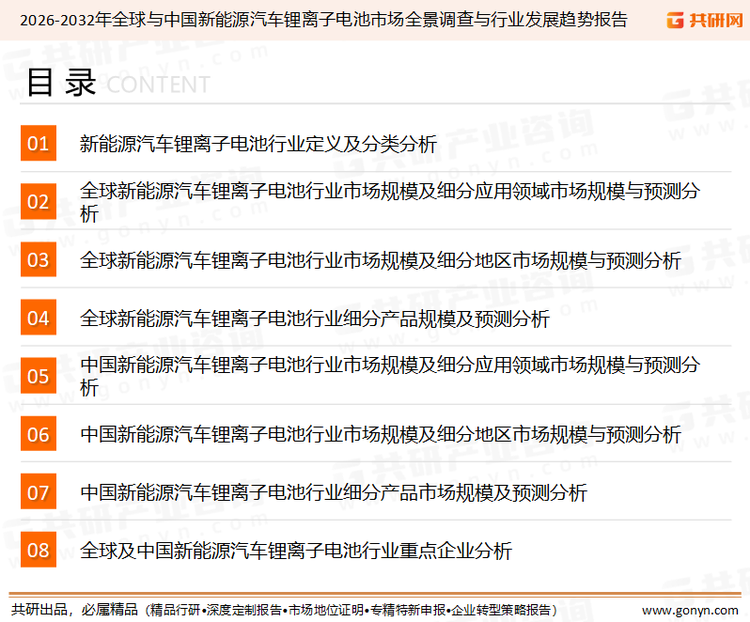Click the orange 04 chapter number box
The height and width of the screenshot is (622, 750).
click(x=38, y=317)
